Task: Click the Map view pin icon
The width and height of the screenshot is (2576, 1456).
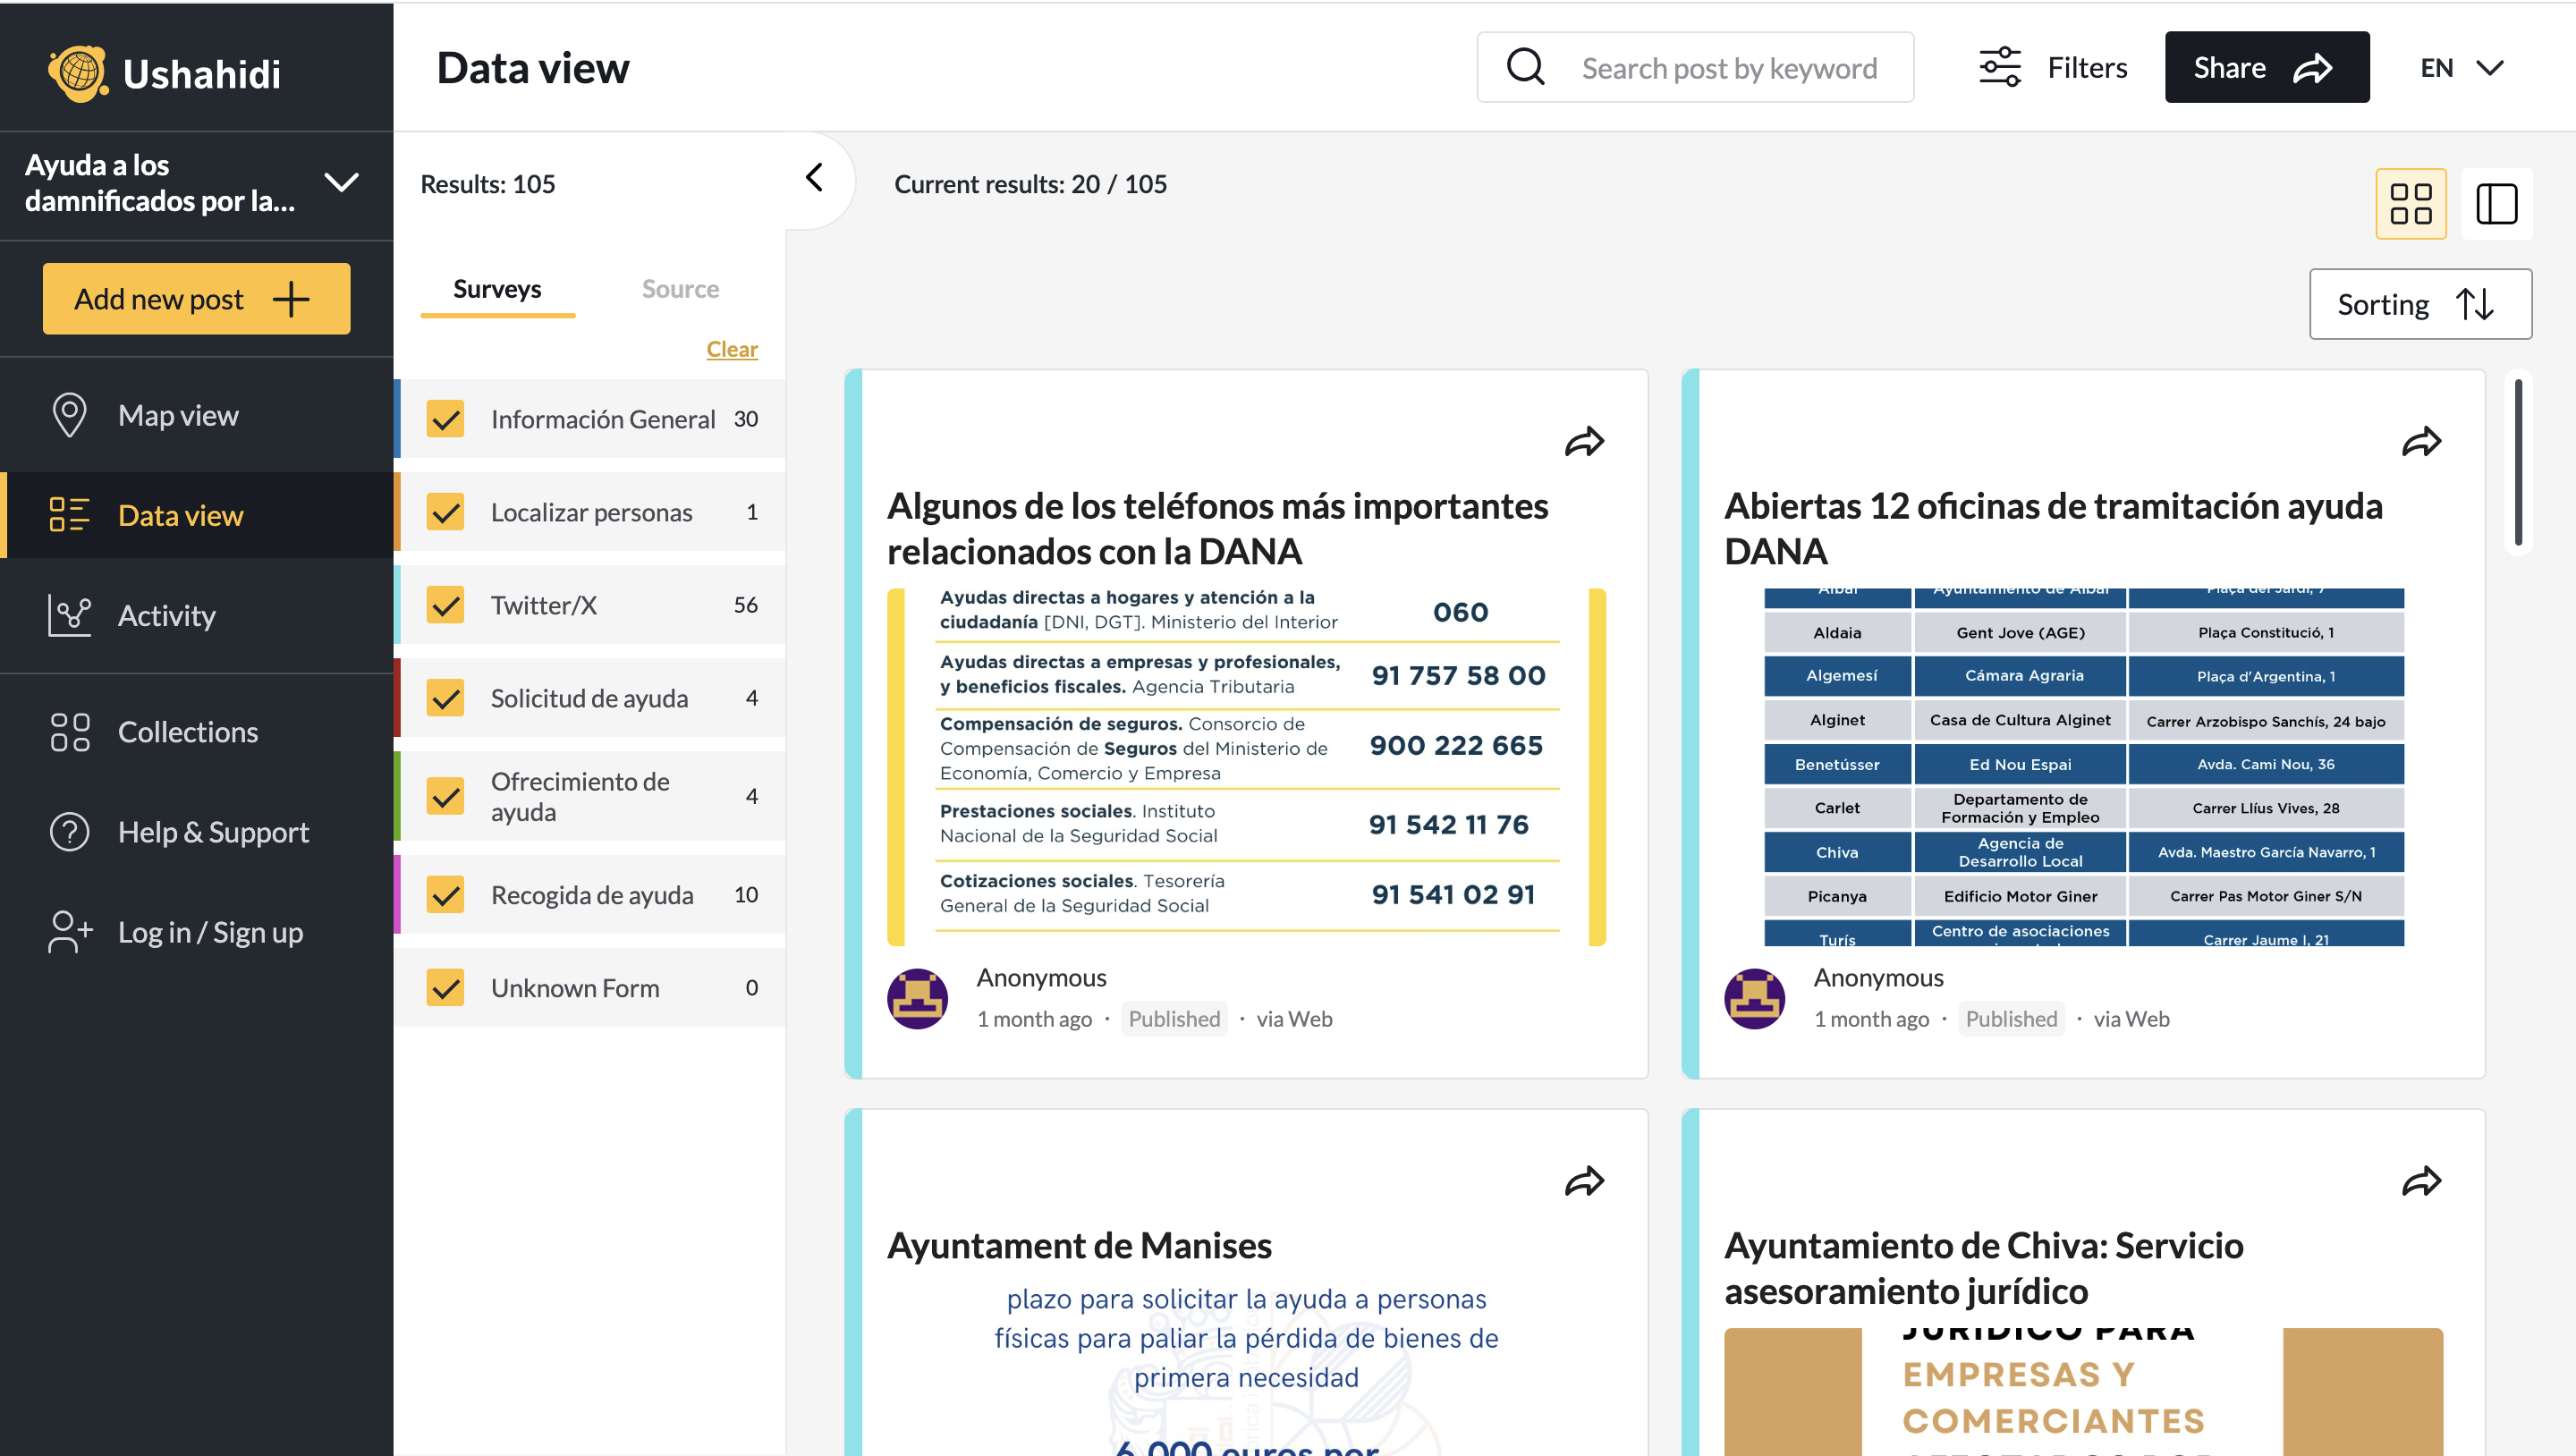Action: (69, 415)
